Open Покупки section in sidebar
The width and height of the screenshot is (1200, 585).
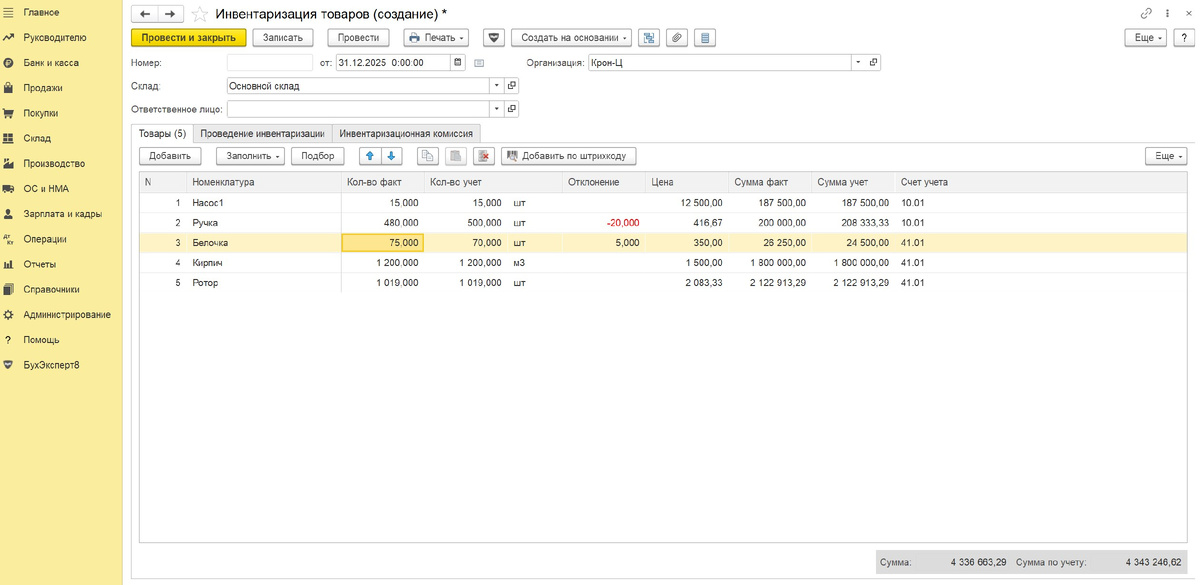(41, 113)
